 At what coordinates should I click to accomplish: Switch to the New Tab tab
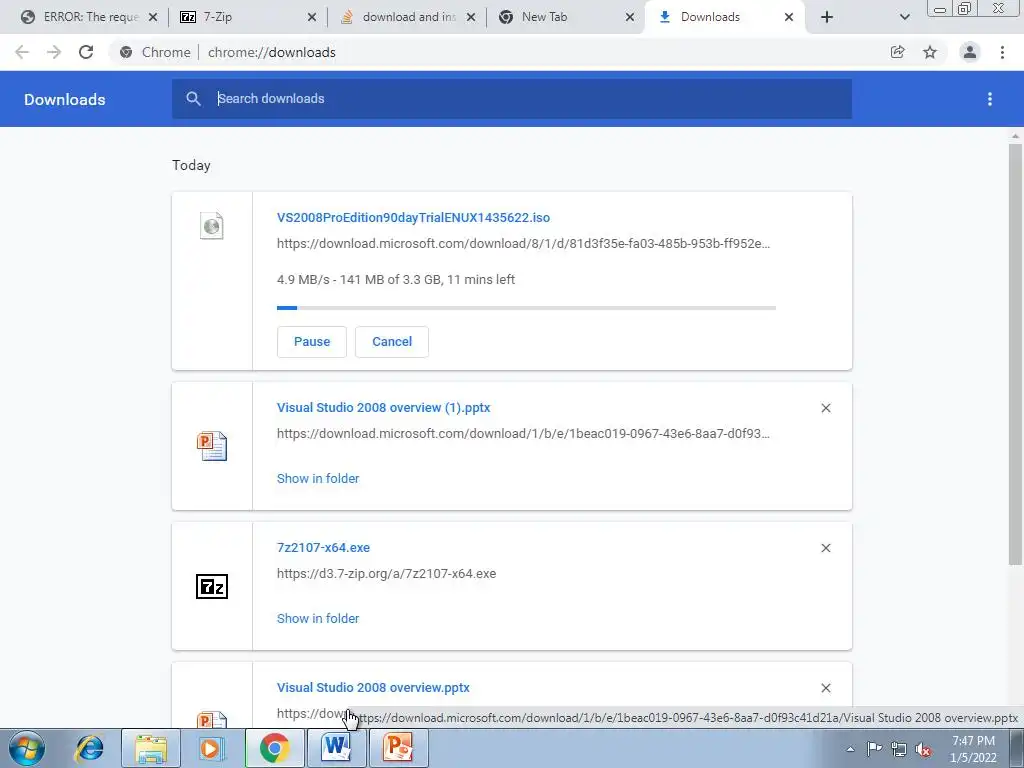(566, 17)
